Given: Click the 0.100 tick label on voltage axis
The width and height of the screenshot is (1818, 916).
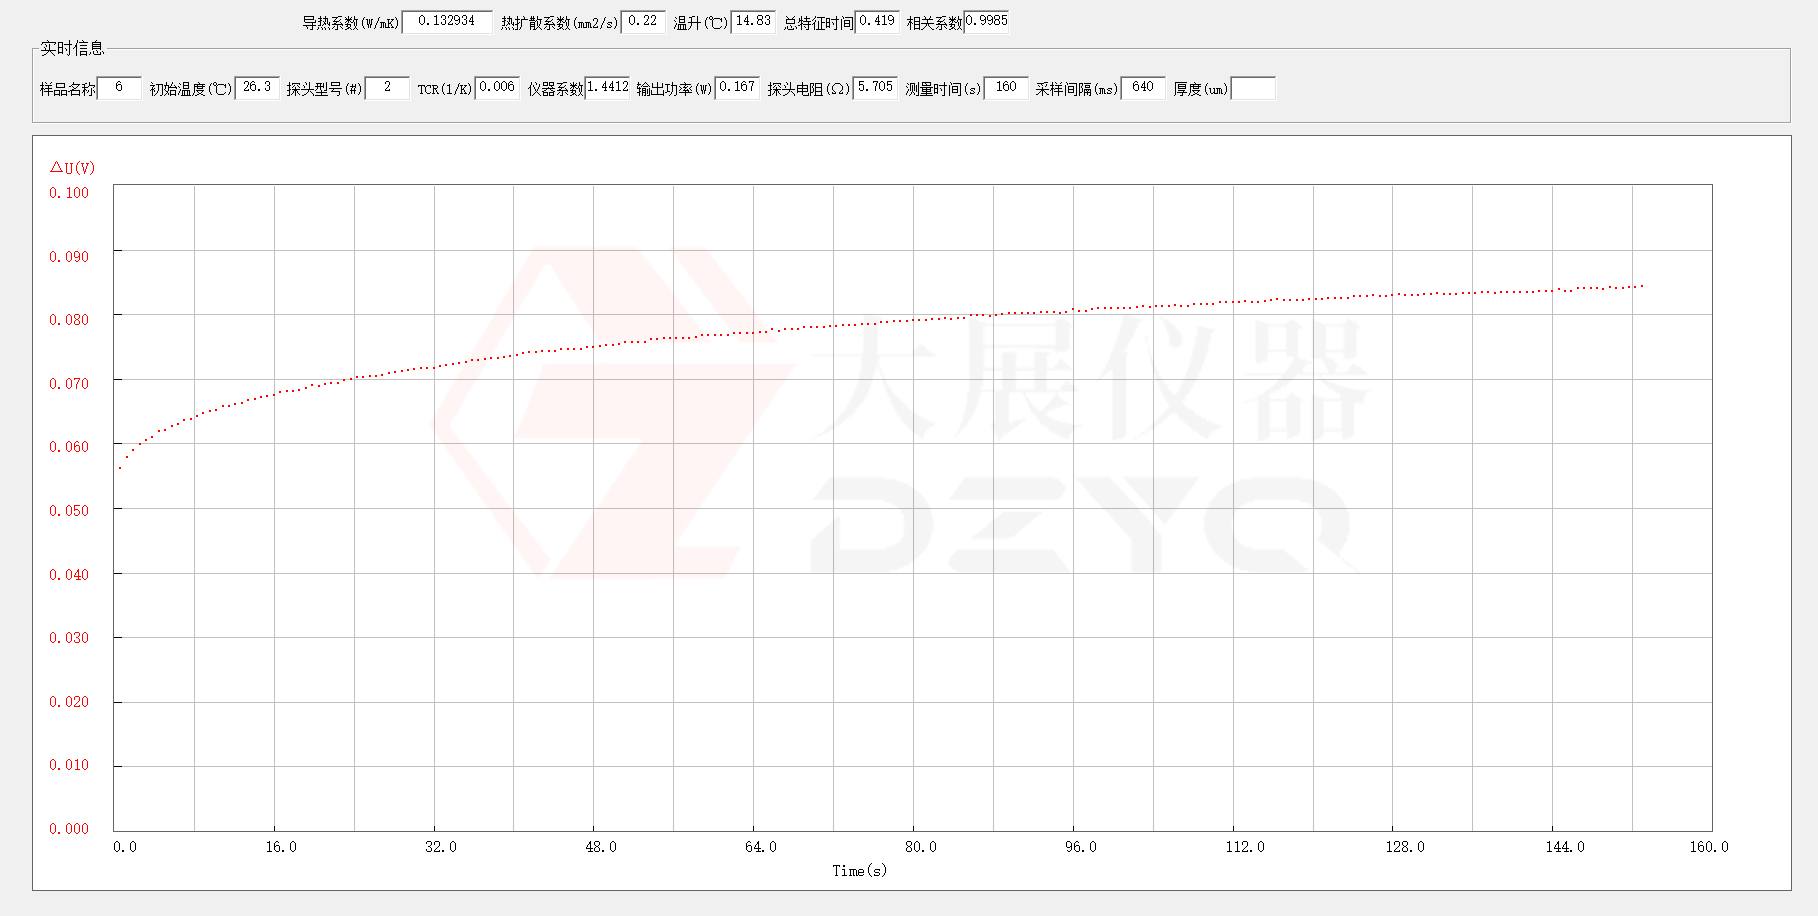Looking at the screenshot, I should tap(69, 193).
